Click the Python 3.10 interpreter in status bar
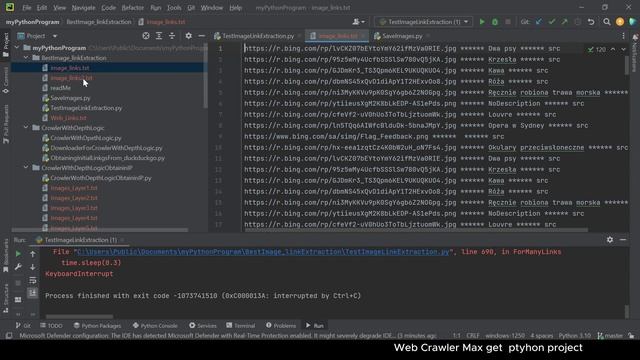Screen dimensions: 640x360 pyautogui.click(x=575, y=336)
